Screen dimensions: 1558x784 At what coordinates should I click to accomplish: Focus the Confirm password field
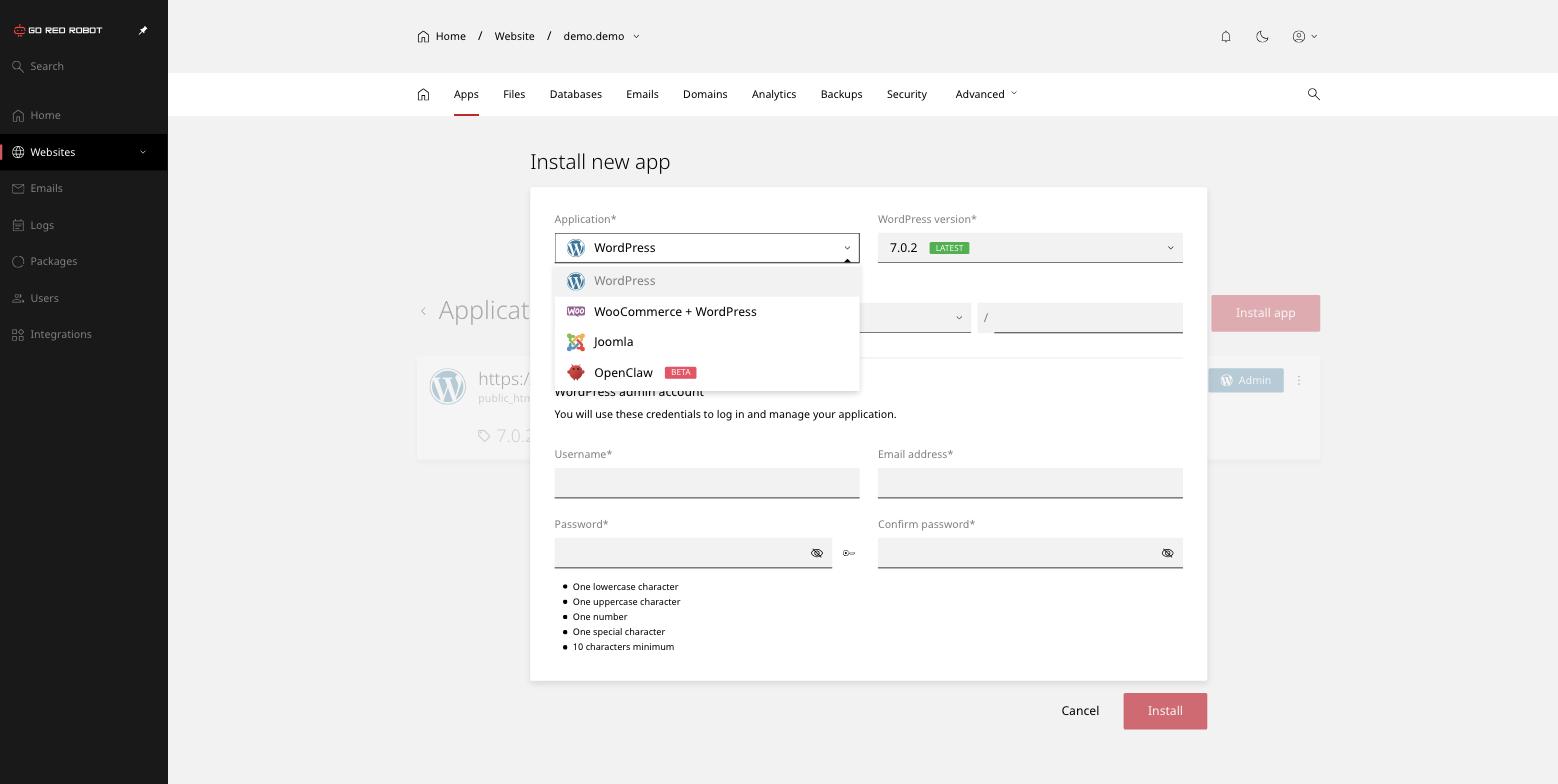[x=1030, y=553]
